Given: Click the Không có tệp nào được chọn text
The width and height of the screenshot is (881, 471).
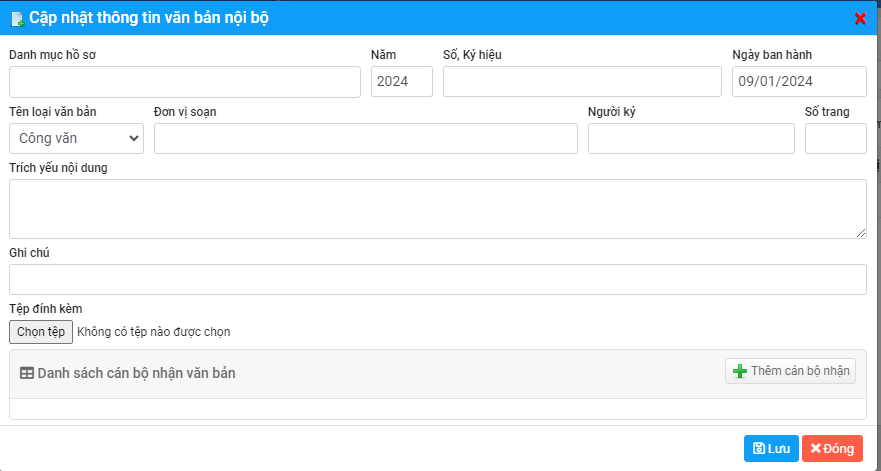Looking at the screenshot, I should coord(154,332).
